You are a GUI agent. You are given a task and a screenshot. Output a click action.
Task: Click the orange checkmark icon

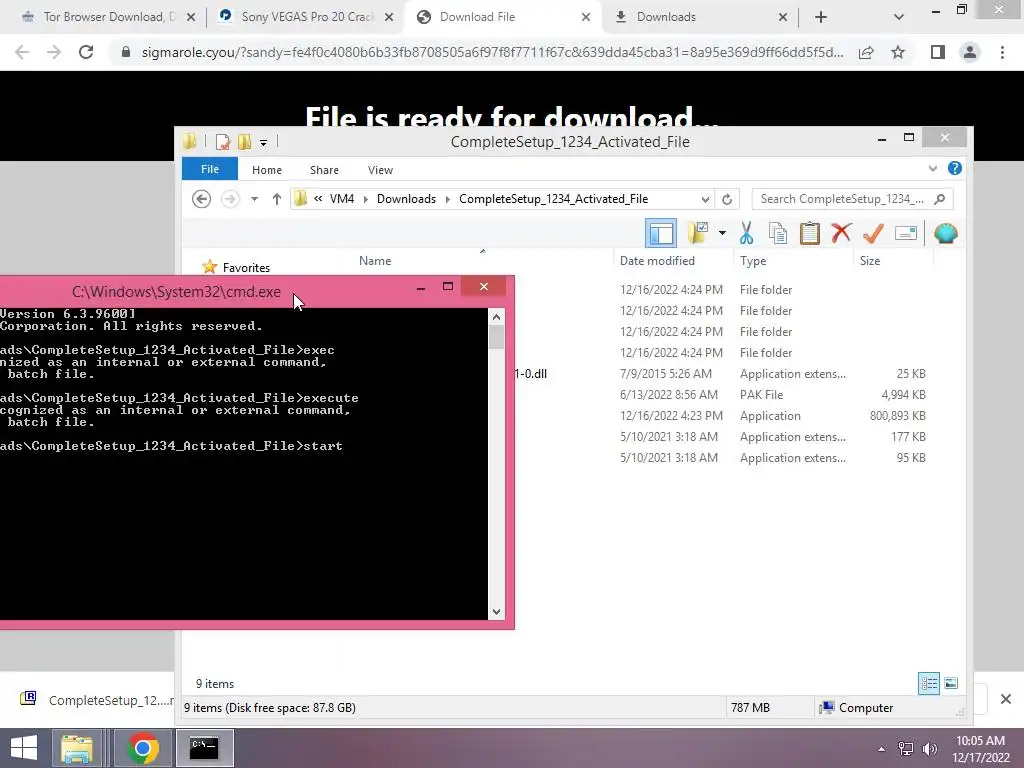click(873, 233)
